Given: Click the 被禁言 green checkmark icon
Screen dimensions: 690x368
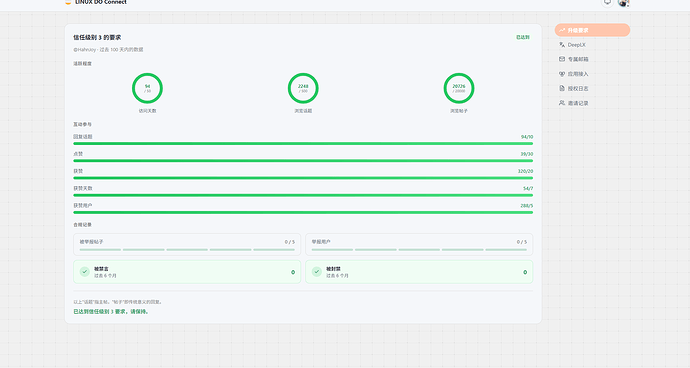Looking at the screenshot, I should (85, 272).
